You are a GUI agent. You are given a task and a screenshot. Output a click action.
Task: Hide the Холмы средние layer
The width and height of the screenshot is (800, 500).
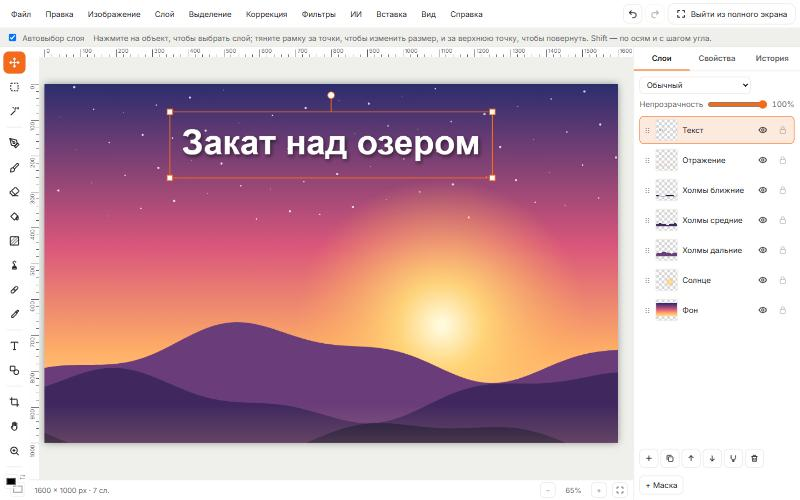pos(763,220)
